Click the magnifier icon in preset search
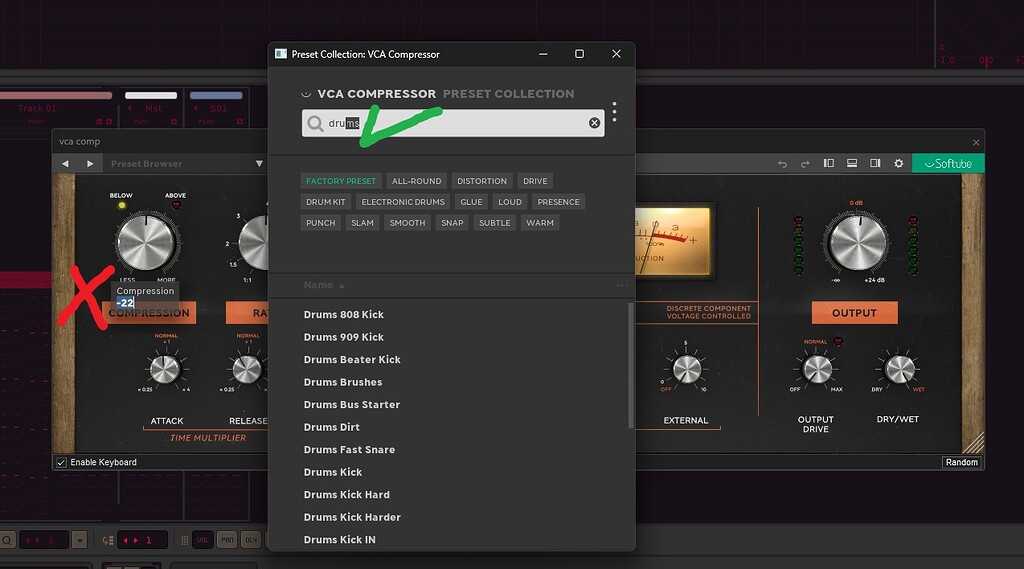The image size is (1024, 569). pyautogui.click(x=315, y=123)
